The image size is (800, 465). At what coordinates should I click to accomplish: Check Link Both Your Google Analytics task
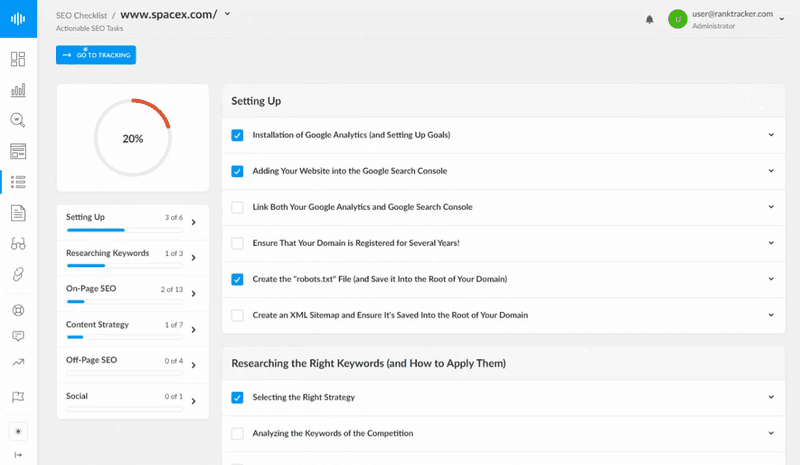click(x=237, y=207)
